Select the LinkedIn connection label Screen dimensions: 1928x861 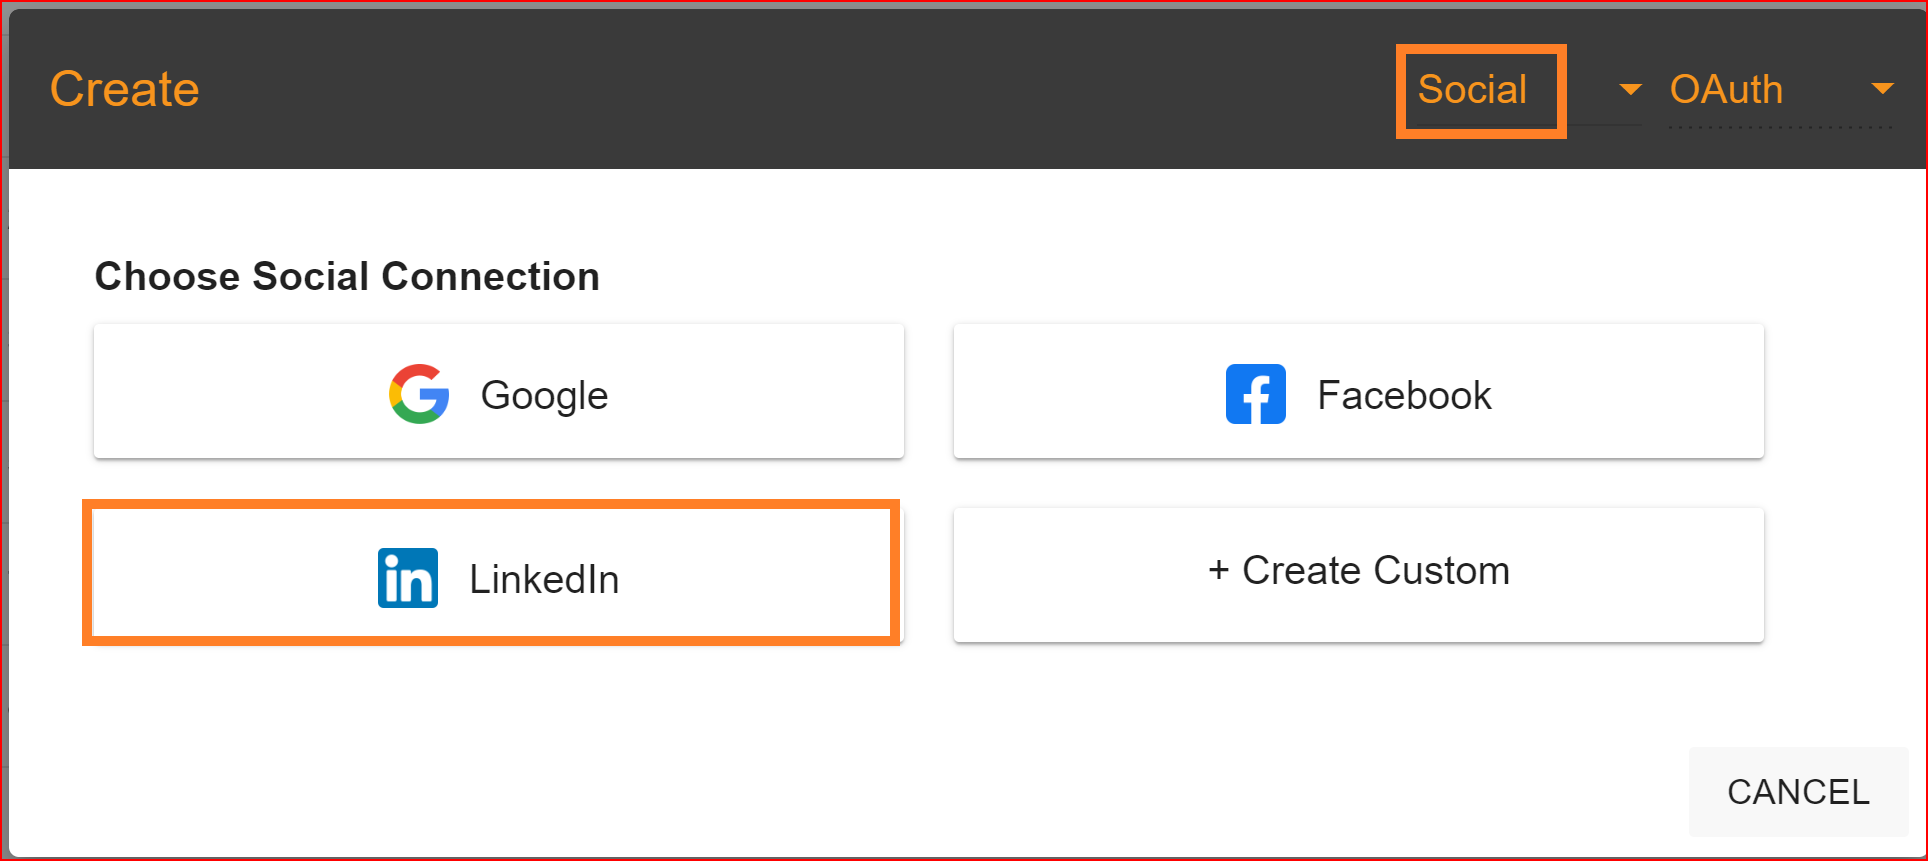click(544, 579)
